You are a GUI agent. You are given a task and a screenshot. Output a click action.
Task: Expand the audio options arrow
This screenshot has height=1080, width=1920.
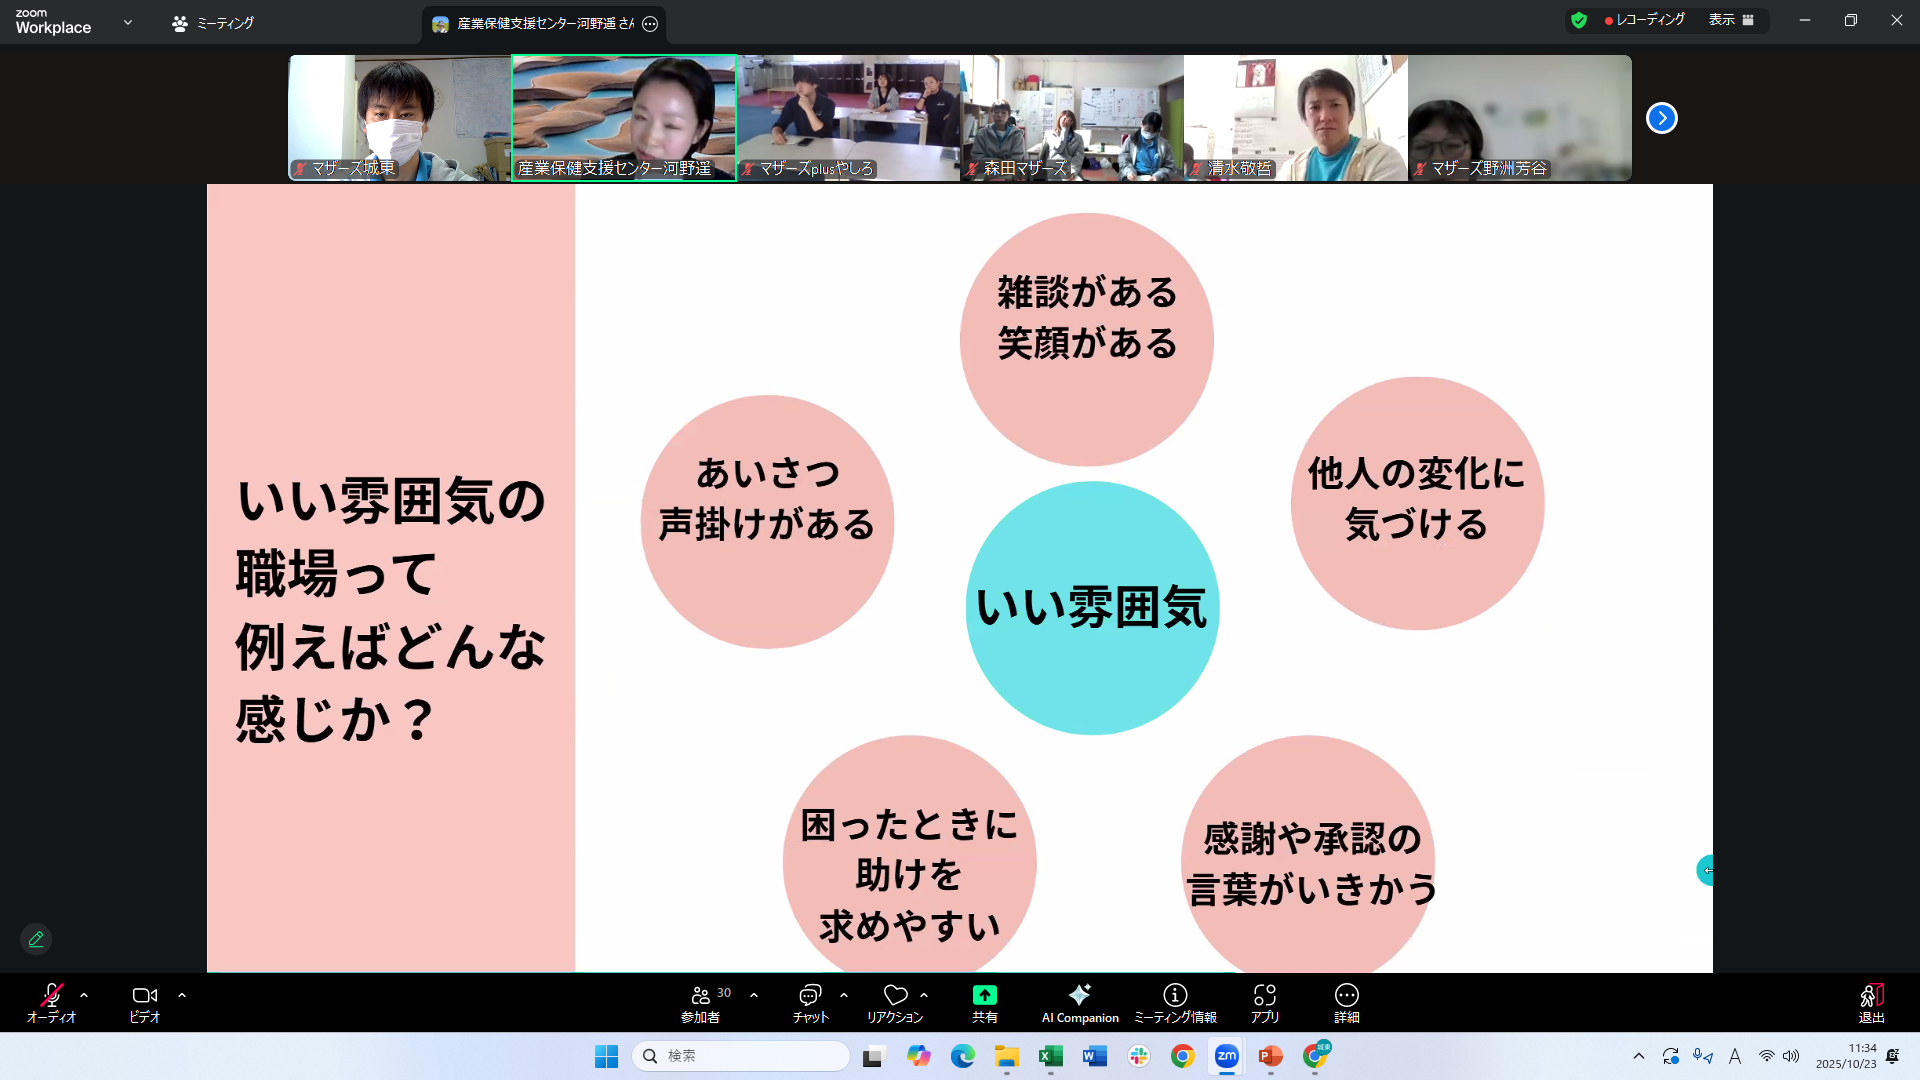84,995
